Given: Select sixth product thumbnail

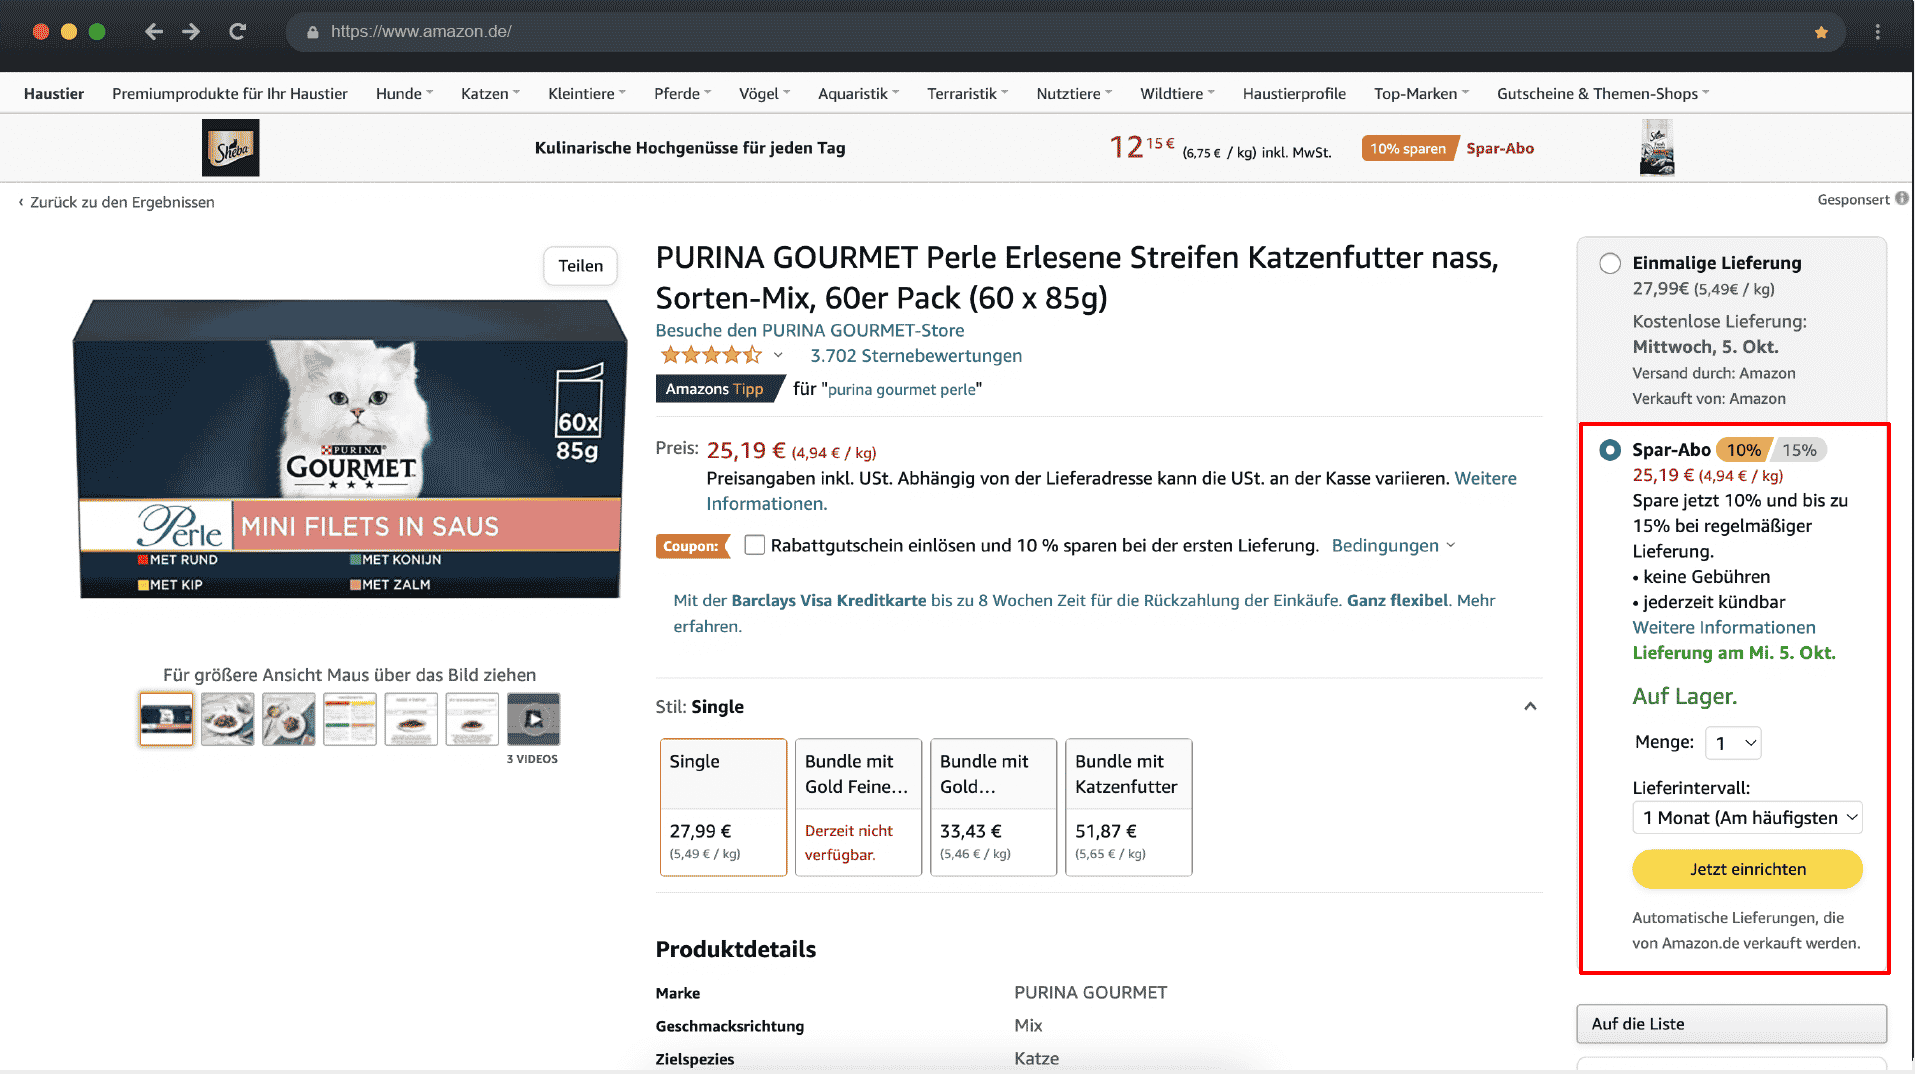Looking at the screenshot, I should point(472,719).
